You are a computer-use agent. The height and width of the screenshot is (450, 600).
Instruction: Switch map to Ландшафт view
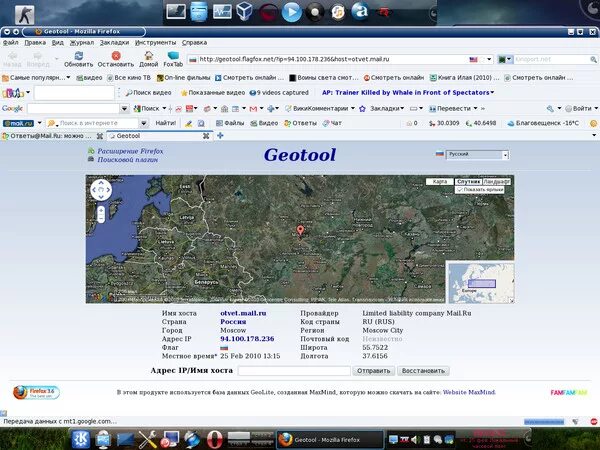point(496,182)
